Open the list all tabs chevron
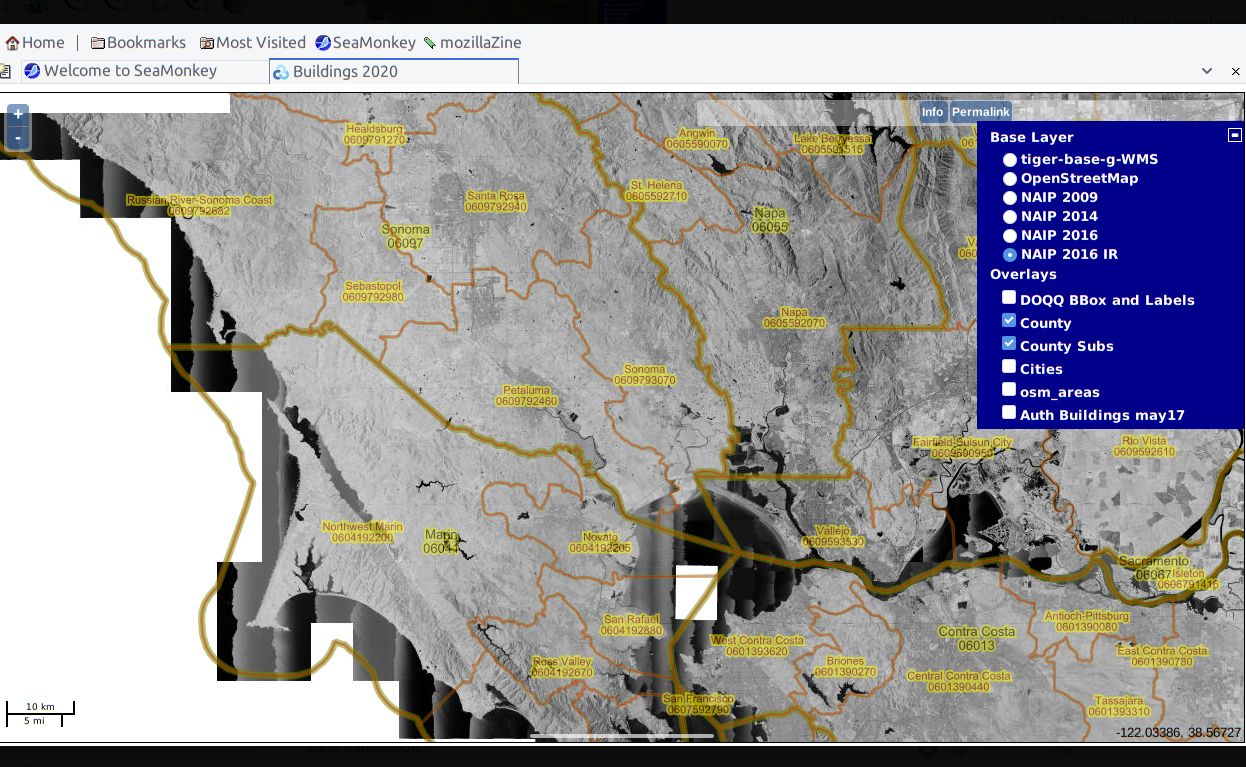Image resolution: width=1246 pixels, height=767 pixels. 1207,71
